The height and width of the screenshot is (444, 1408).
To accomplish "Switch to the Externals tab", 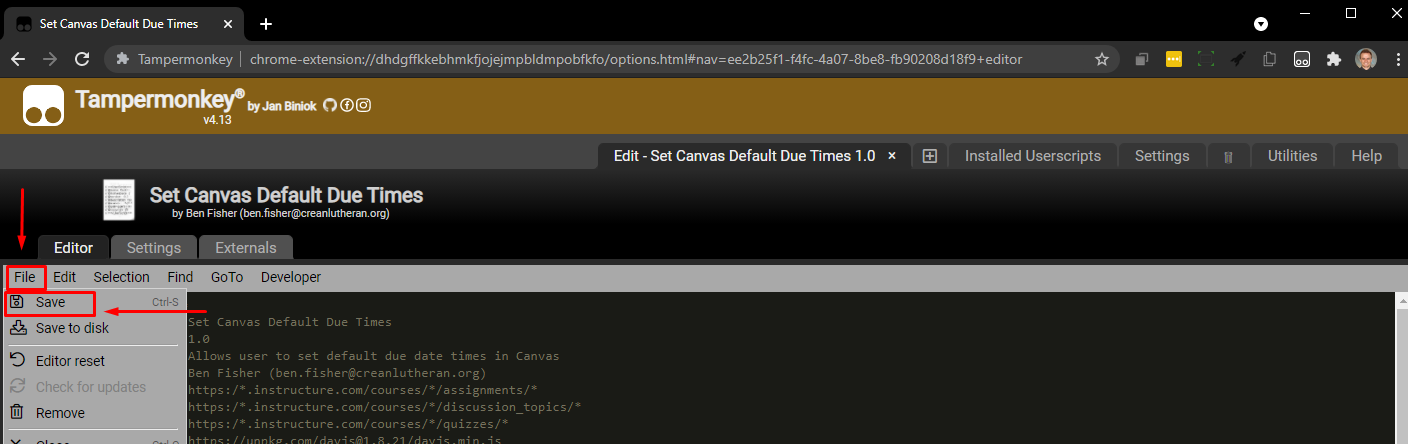I will [246, 248].
